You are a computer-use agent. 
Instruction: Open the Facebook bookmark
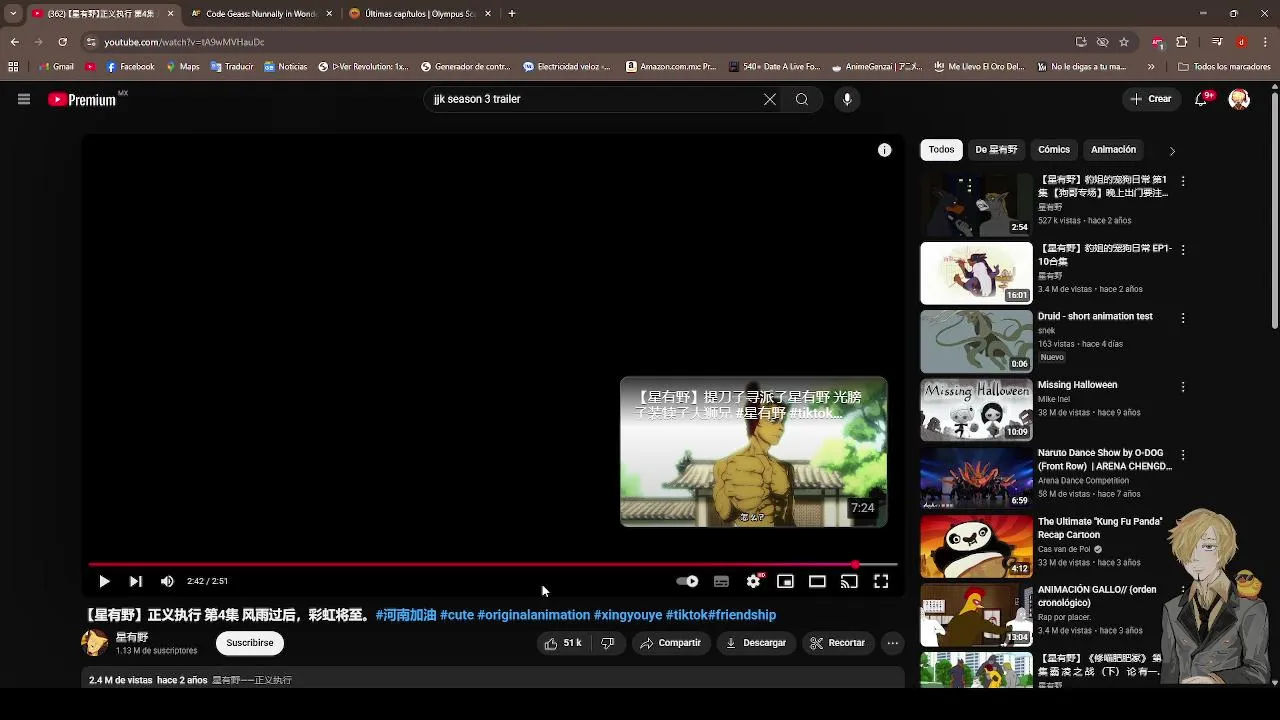pos(130,67)
